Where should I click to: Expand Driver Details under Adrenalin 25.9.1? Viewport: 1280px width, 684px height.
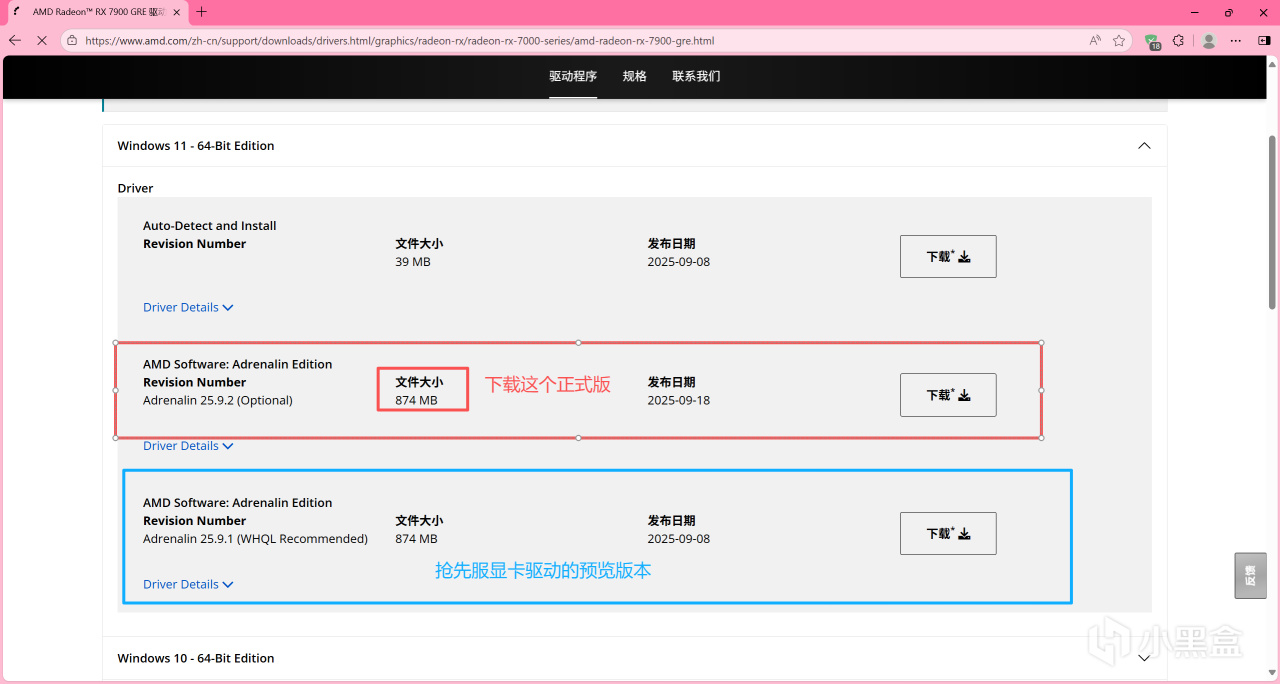[188, 584]
